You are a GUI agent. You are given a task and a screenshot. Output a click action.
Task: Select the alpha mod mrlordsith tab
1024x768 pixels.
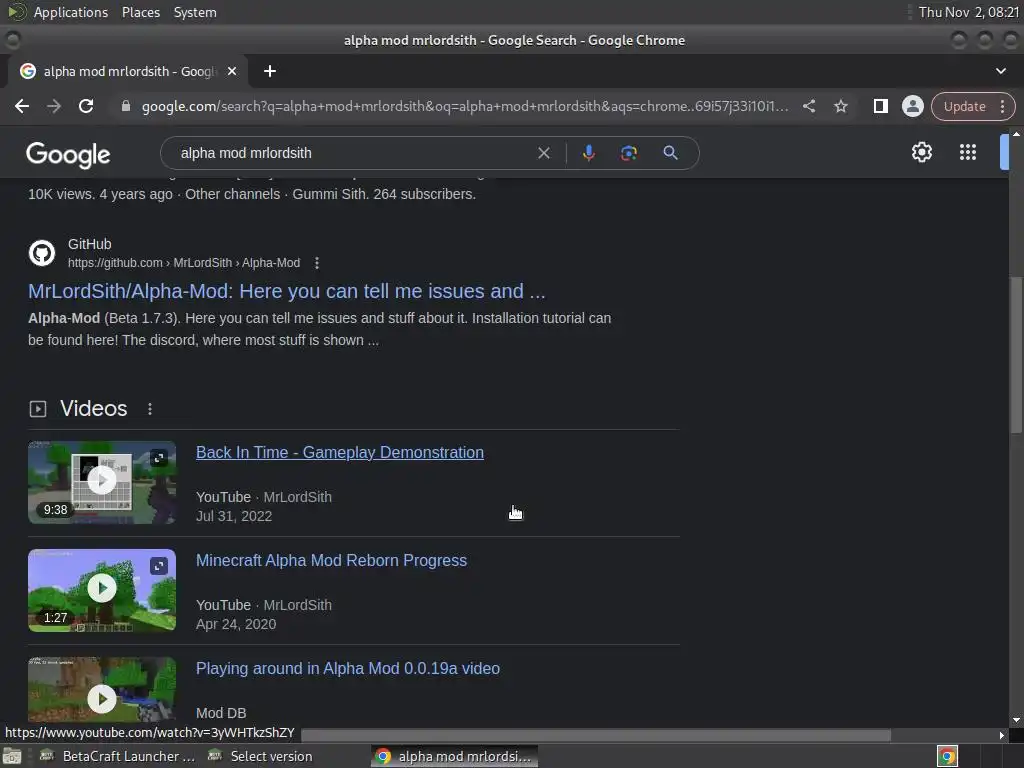[x=129, y=71]
